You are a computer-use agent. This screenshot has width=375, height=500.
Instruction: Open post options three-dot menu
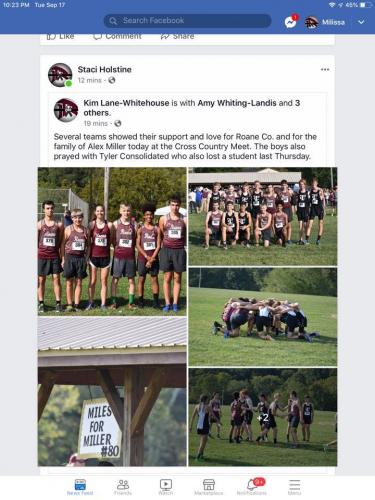tap(325, 69)
